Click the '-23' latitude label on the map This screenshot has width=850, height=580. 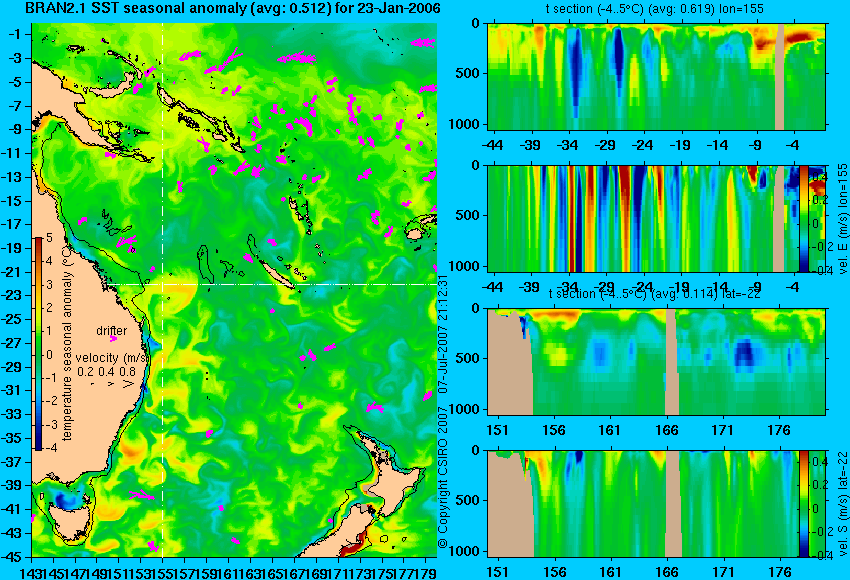11,295
